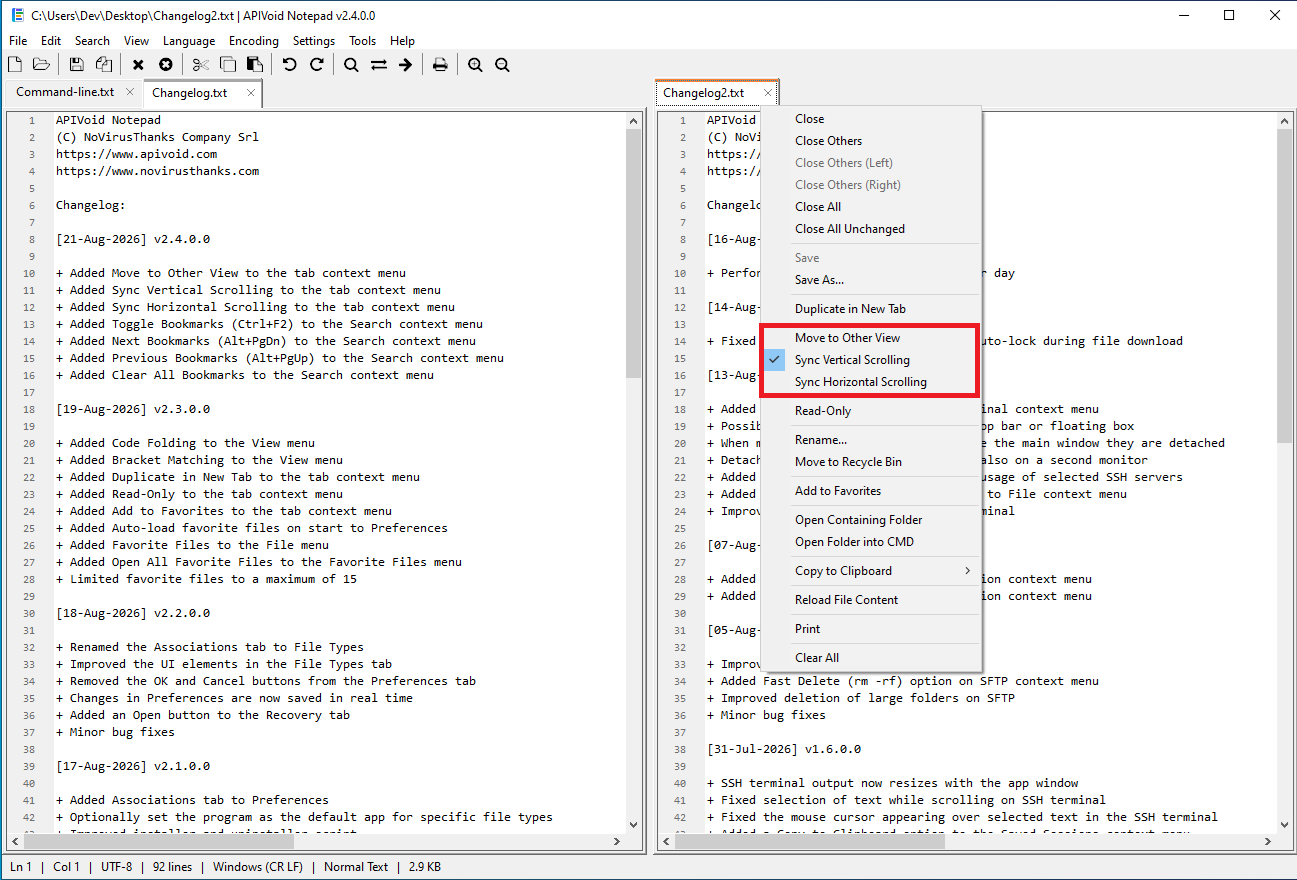Close the Changelog.txt tab with its X
This screenshot has height=880, width=1297.
251,93
